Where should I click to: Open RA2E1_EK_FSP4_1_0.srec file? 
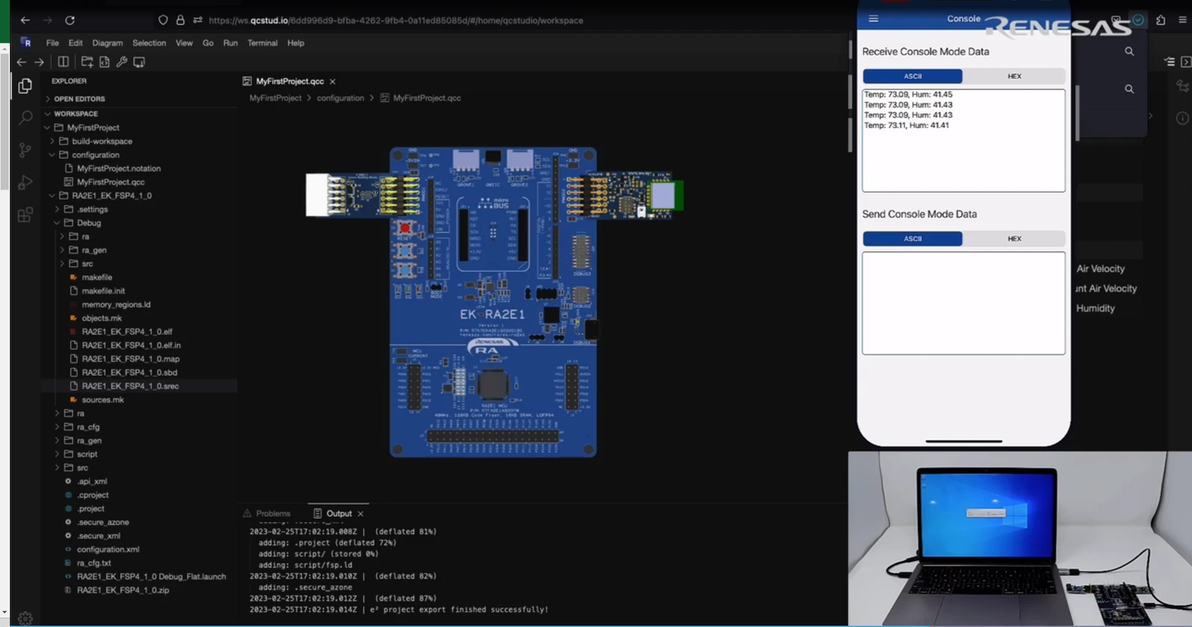130,386
